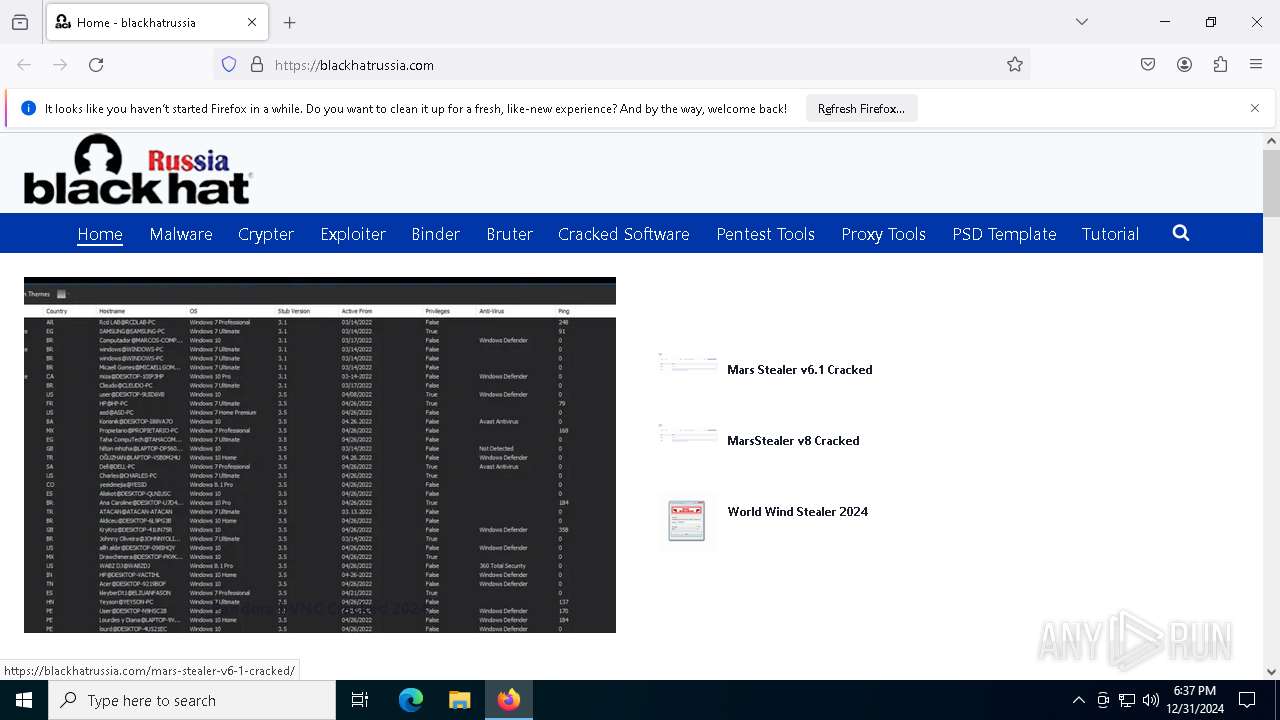Open the Proxy Tools menu item
The width and height of the screenshot is (1280, 720).
[x=884, y=234]
